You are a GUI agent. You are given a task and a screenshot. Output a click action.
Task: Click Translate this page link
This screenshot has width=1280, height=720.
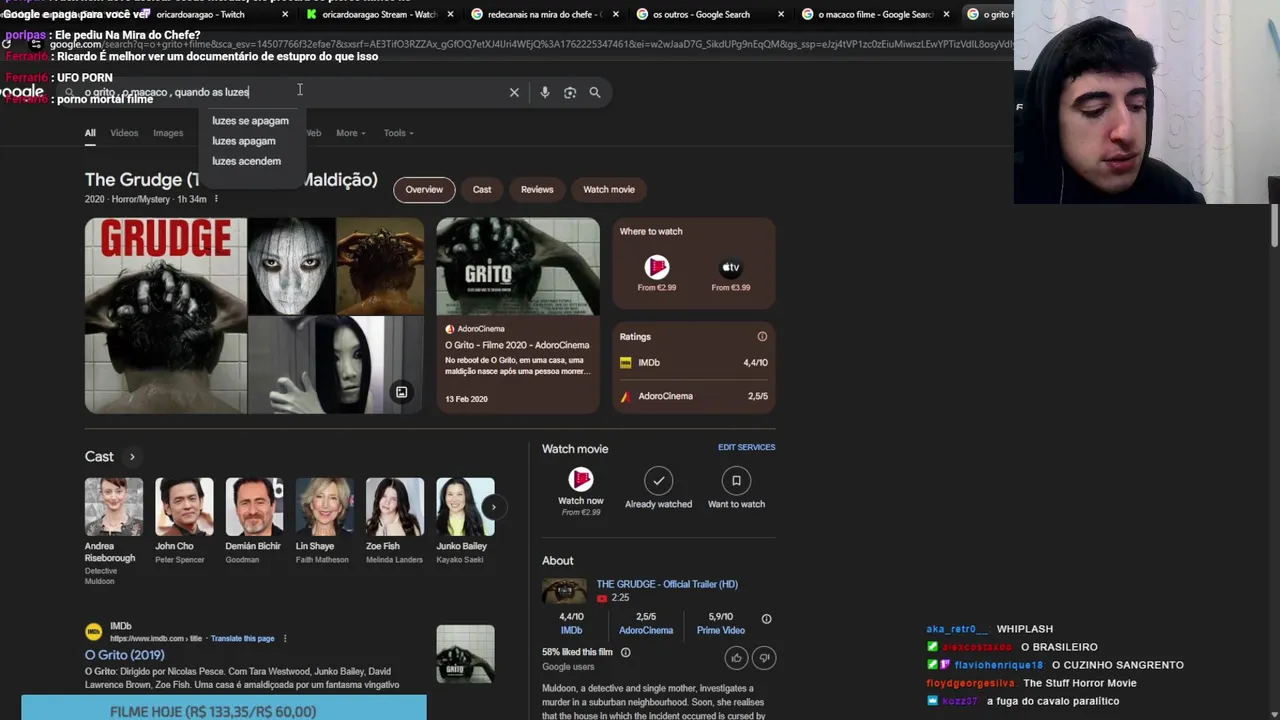[242, 638]
